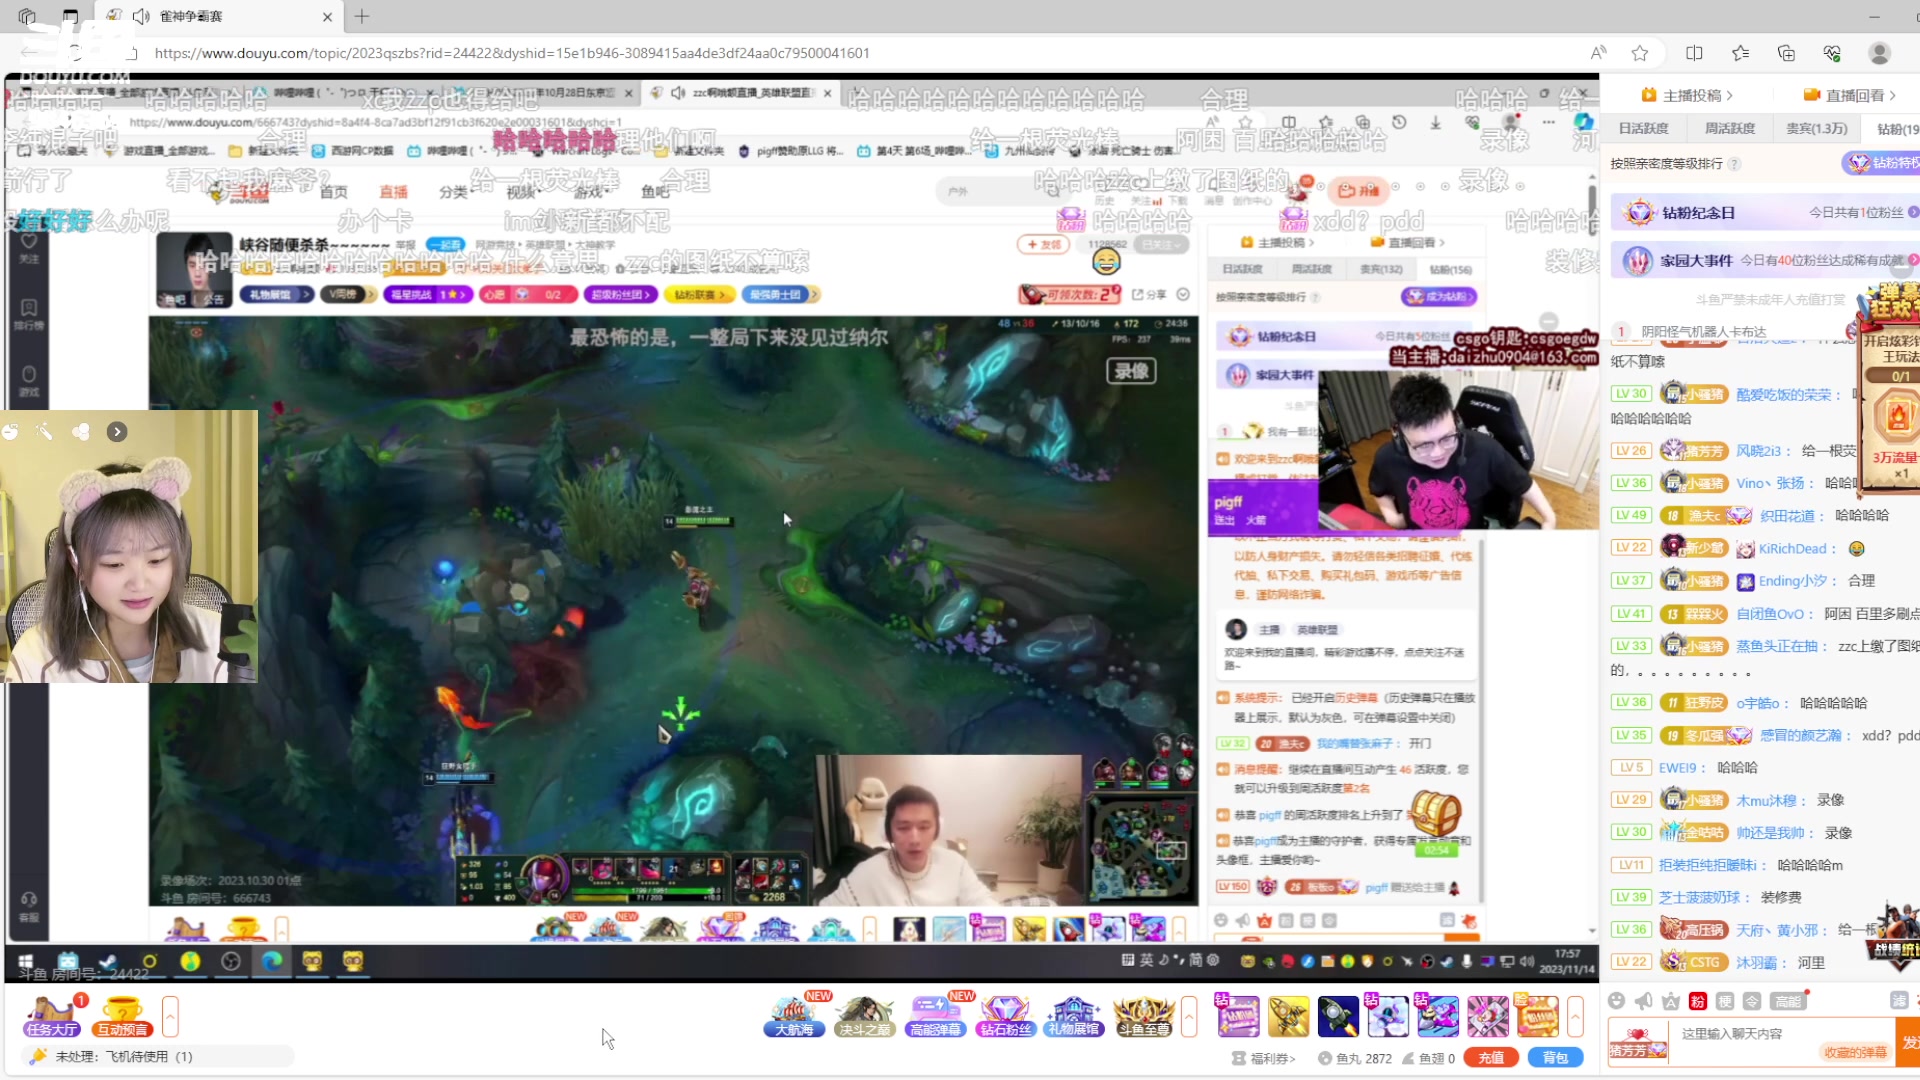Mute the 崔神争霸赛 tab audio
1920x1080 pixels.
[x=141, y=16]
